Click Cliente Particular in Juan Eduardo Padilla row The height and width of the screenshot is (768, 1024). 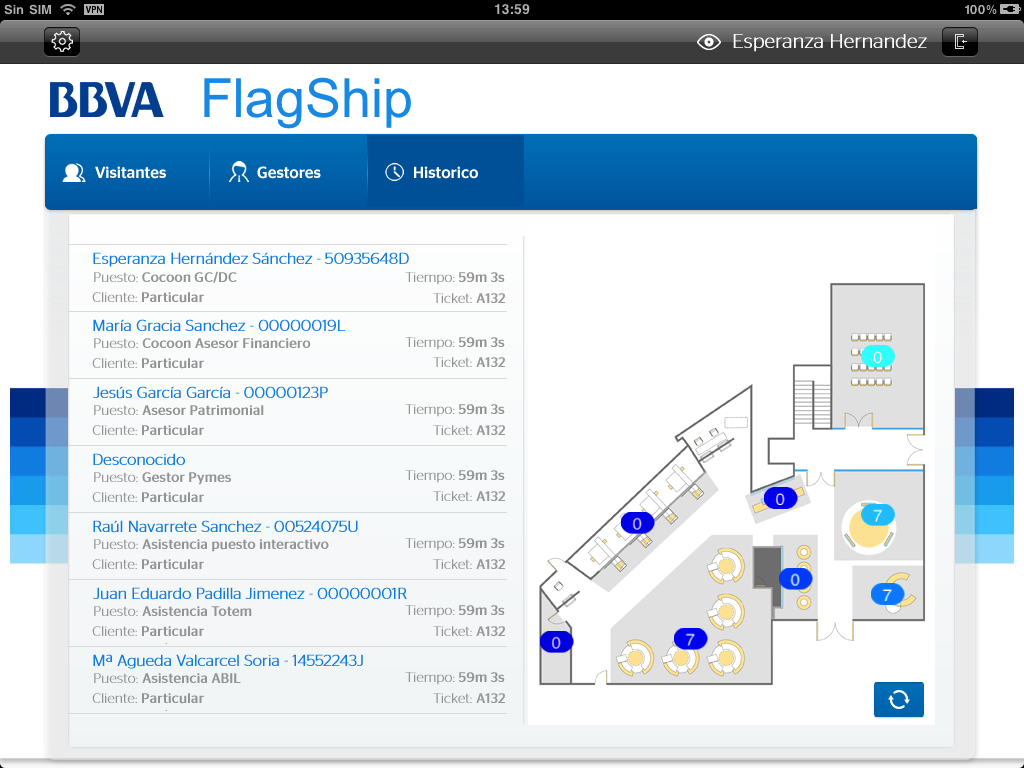[x=148, y=632]
